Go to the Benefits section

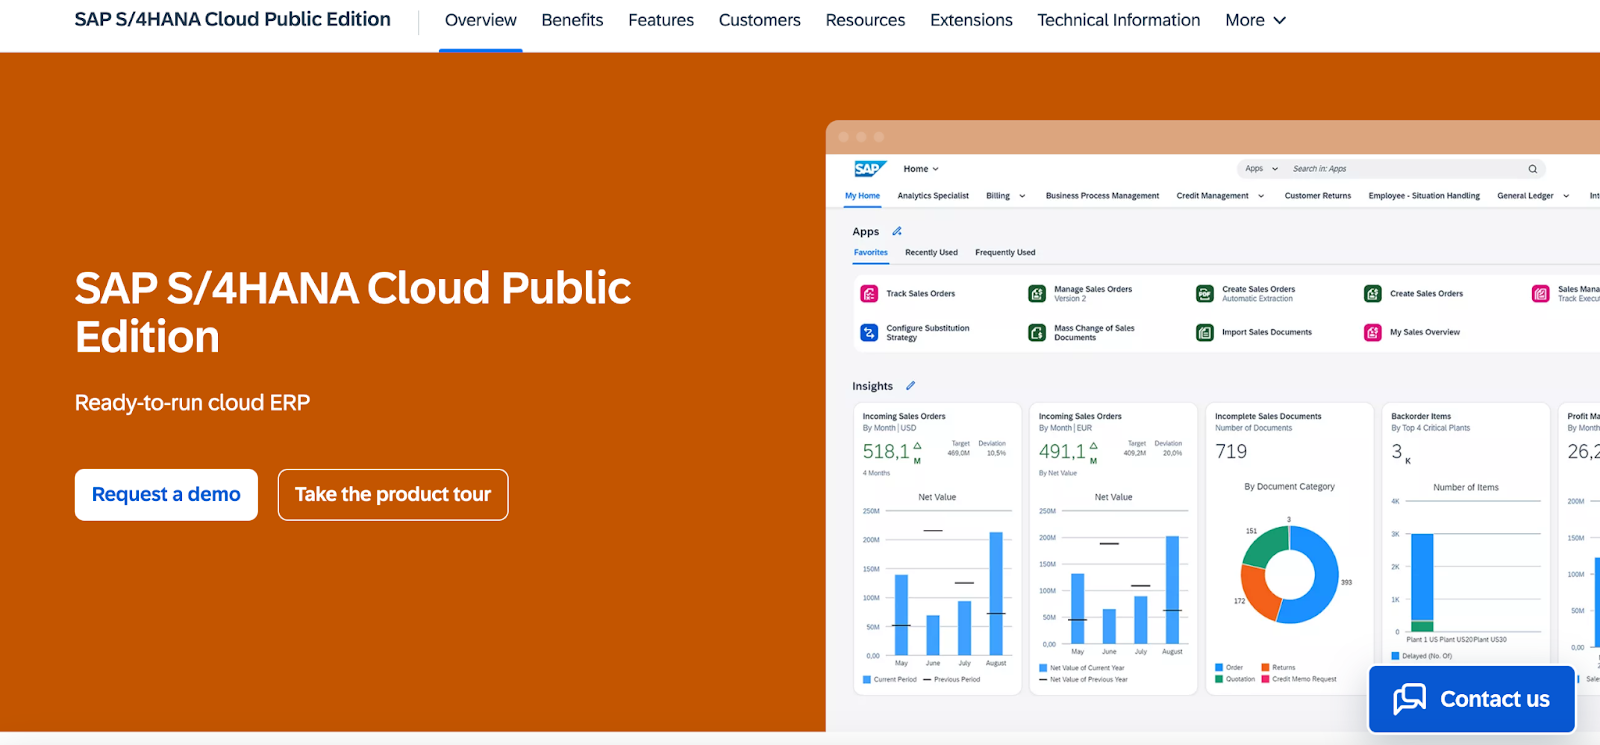[572, 20]
